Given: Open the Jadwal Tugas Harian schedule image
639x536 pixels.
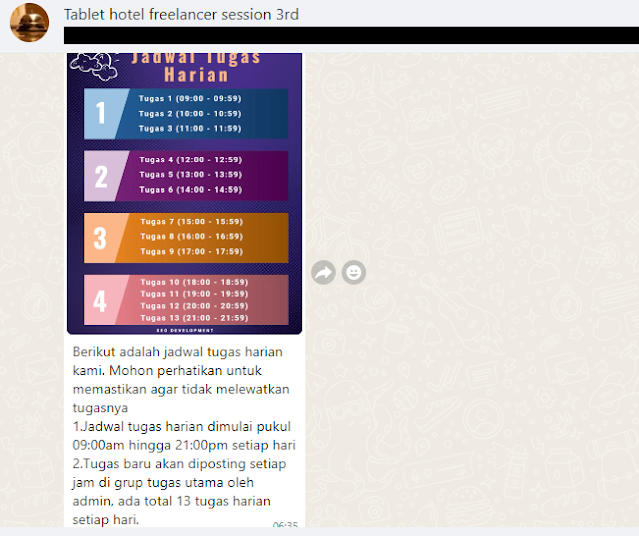Looking at the screenshot, I should pyautogui.click(x=185, y=194).
